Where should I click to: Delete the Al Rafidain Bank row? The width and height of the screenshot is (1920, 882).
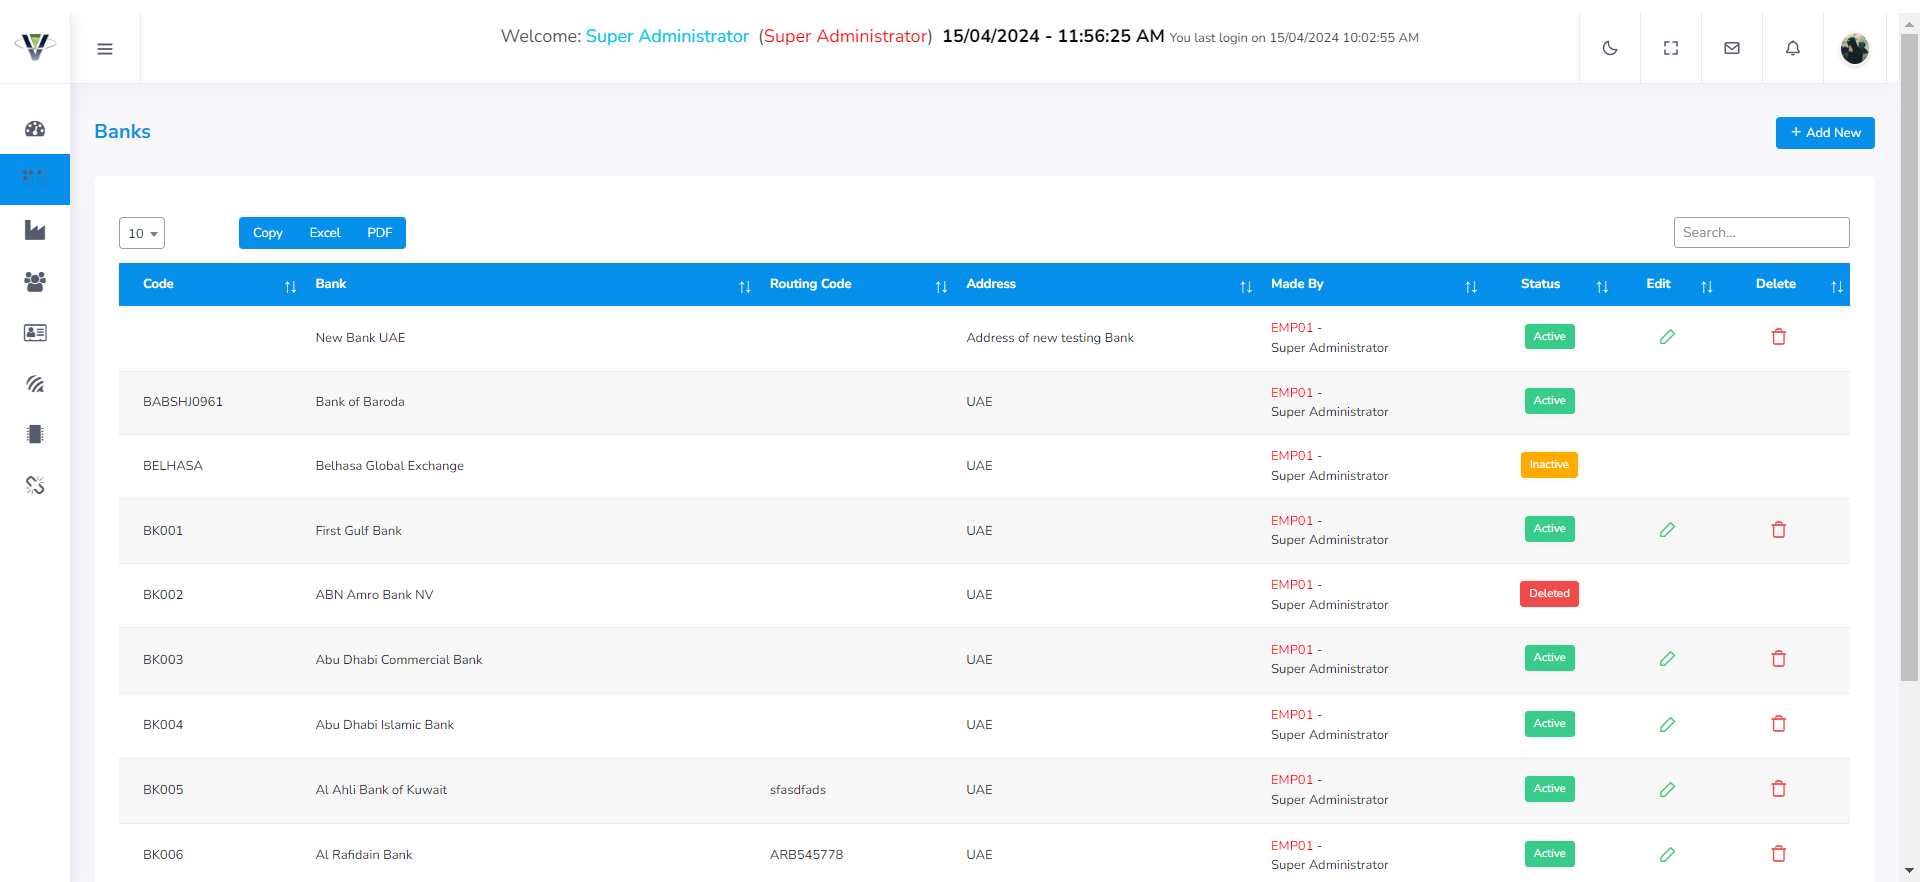point(1779,854)
